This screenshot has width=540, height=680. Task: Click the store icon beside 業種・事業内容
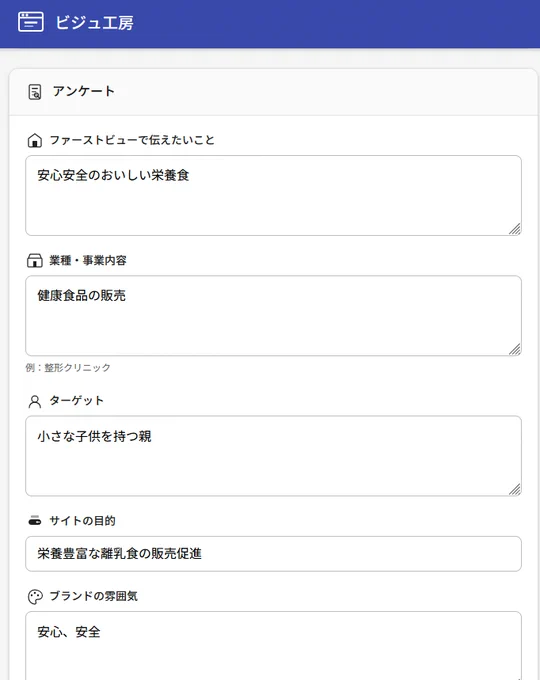35,261
